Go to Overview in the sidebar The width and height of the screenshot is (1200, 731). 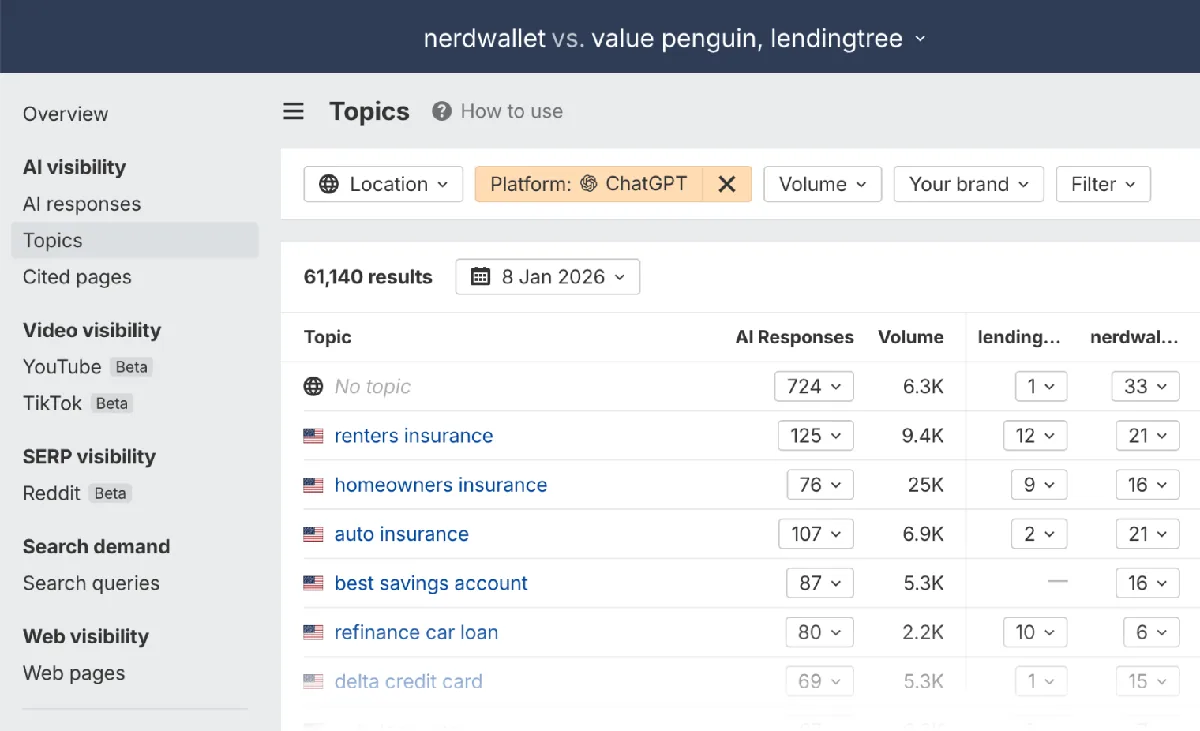66,114
